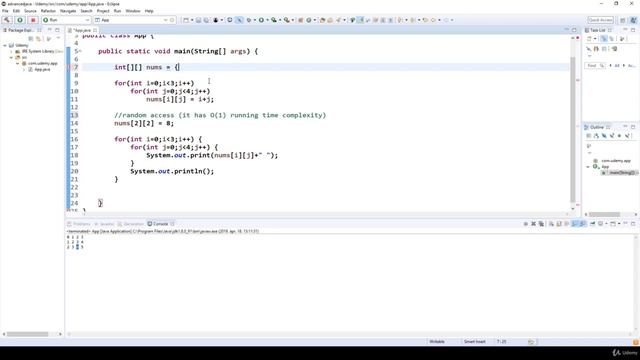Click the Open Type icon in toolbar

pos(322,20)
